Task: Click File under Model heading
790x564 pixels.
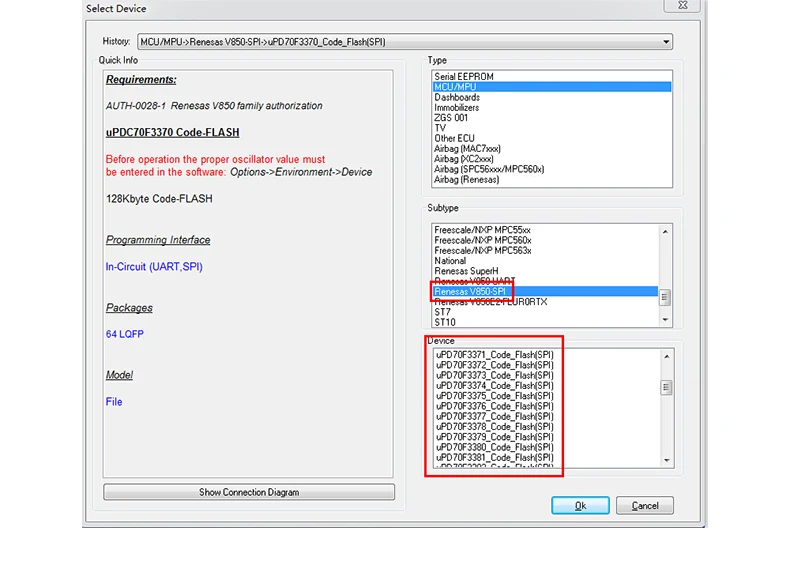Action: pyautogui.click(x=114, y=402)
